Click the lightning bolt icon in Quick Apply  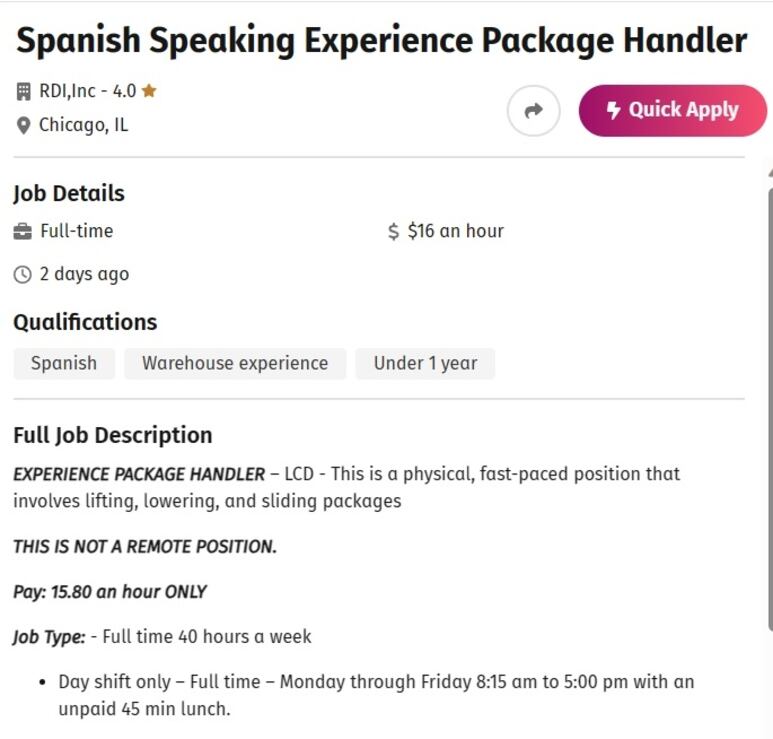pyautogui.click(x=613, y=110)
